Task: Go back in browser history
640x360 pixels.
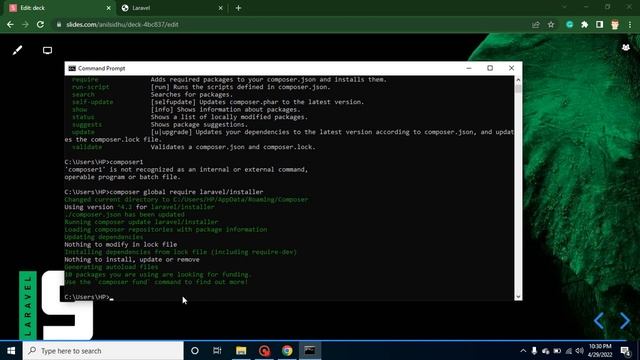Action: 10,24
